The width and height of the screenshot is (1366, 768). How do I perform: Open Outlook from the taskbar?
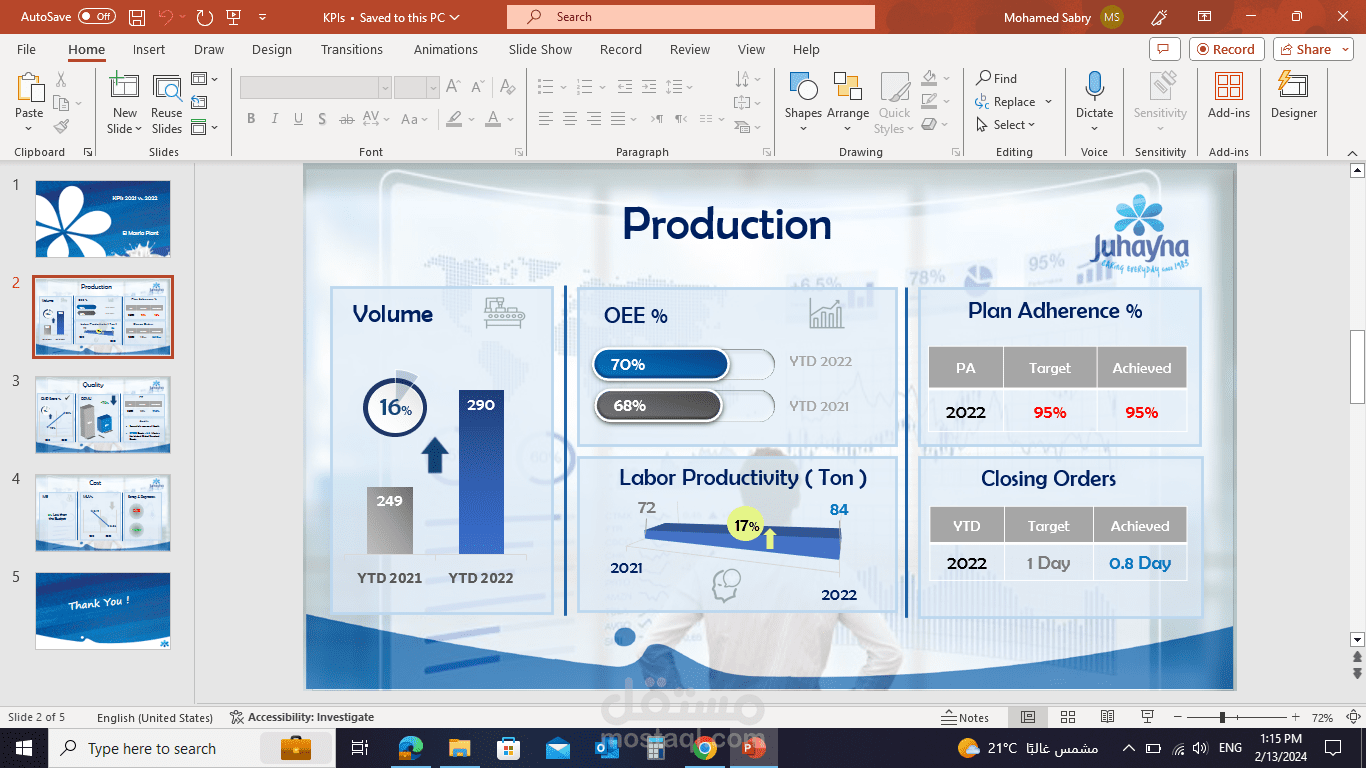pyautogui.click(x=606, y=748)
